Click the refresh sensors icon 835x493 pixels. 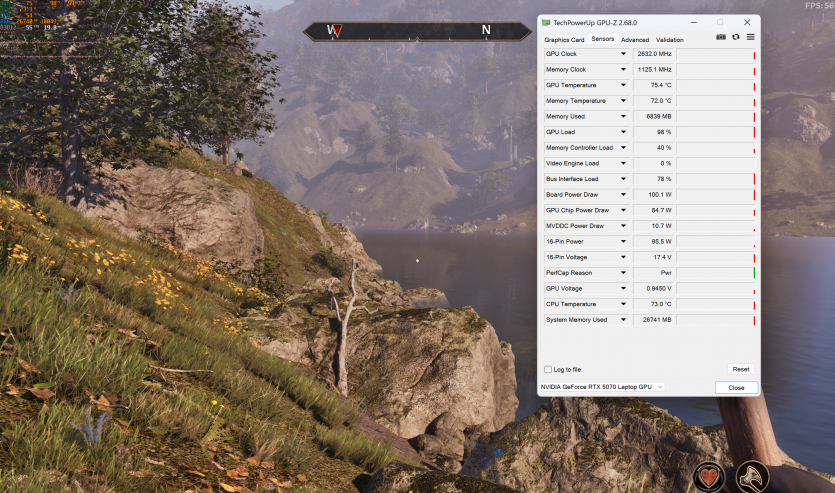click(x=736, y=37)
